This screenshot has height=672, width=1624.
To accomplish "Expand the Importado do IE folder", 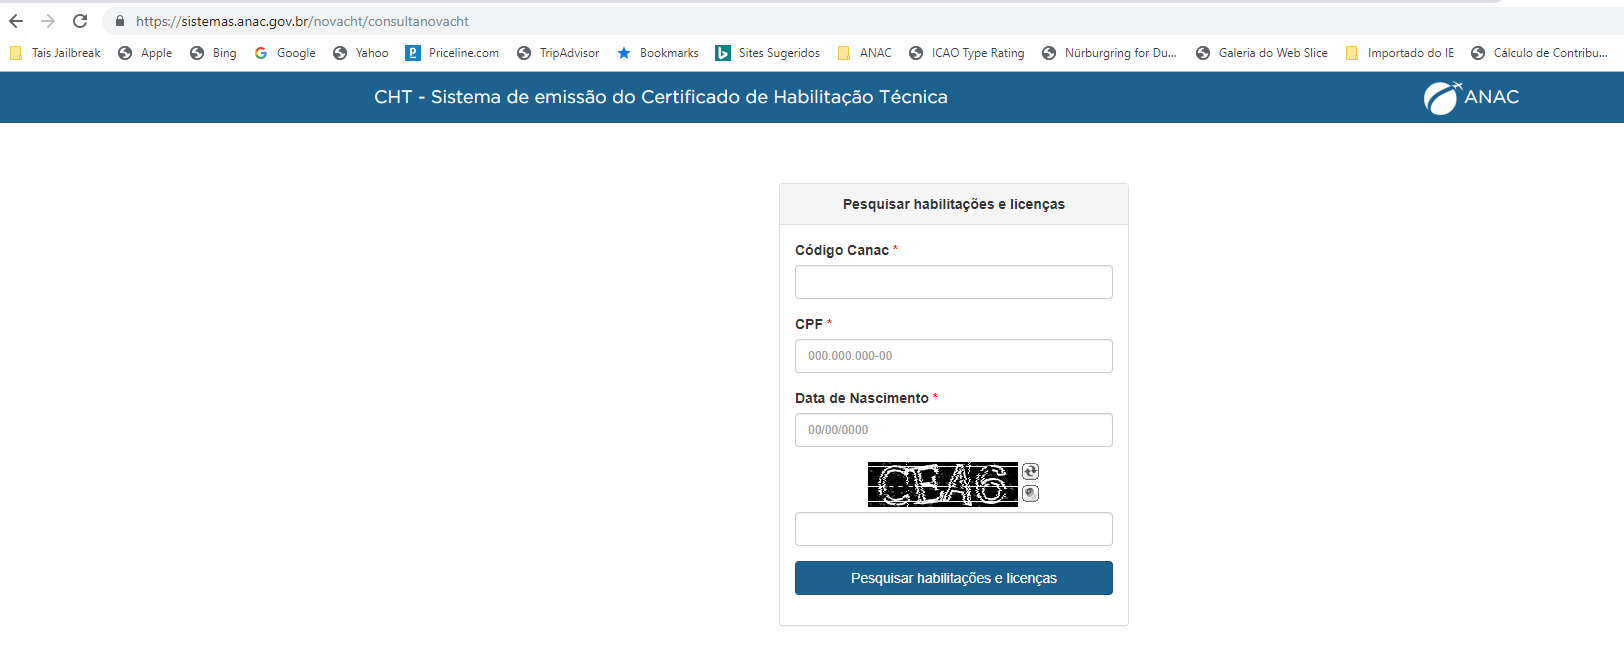I will tap(1400, 53).
